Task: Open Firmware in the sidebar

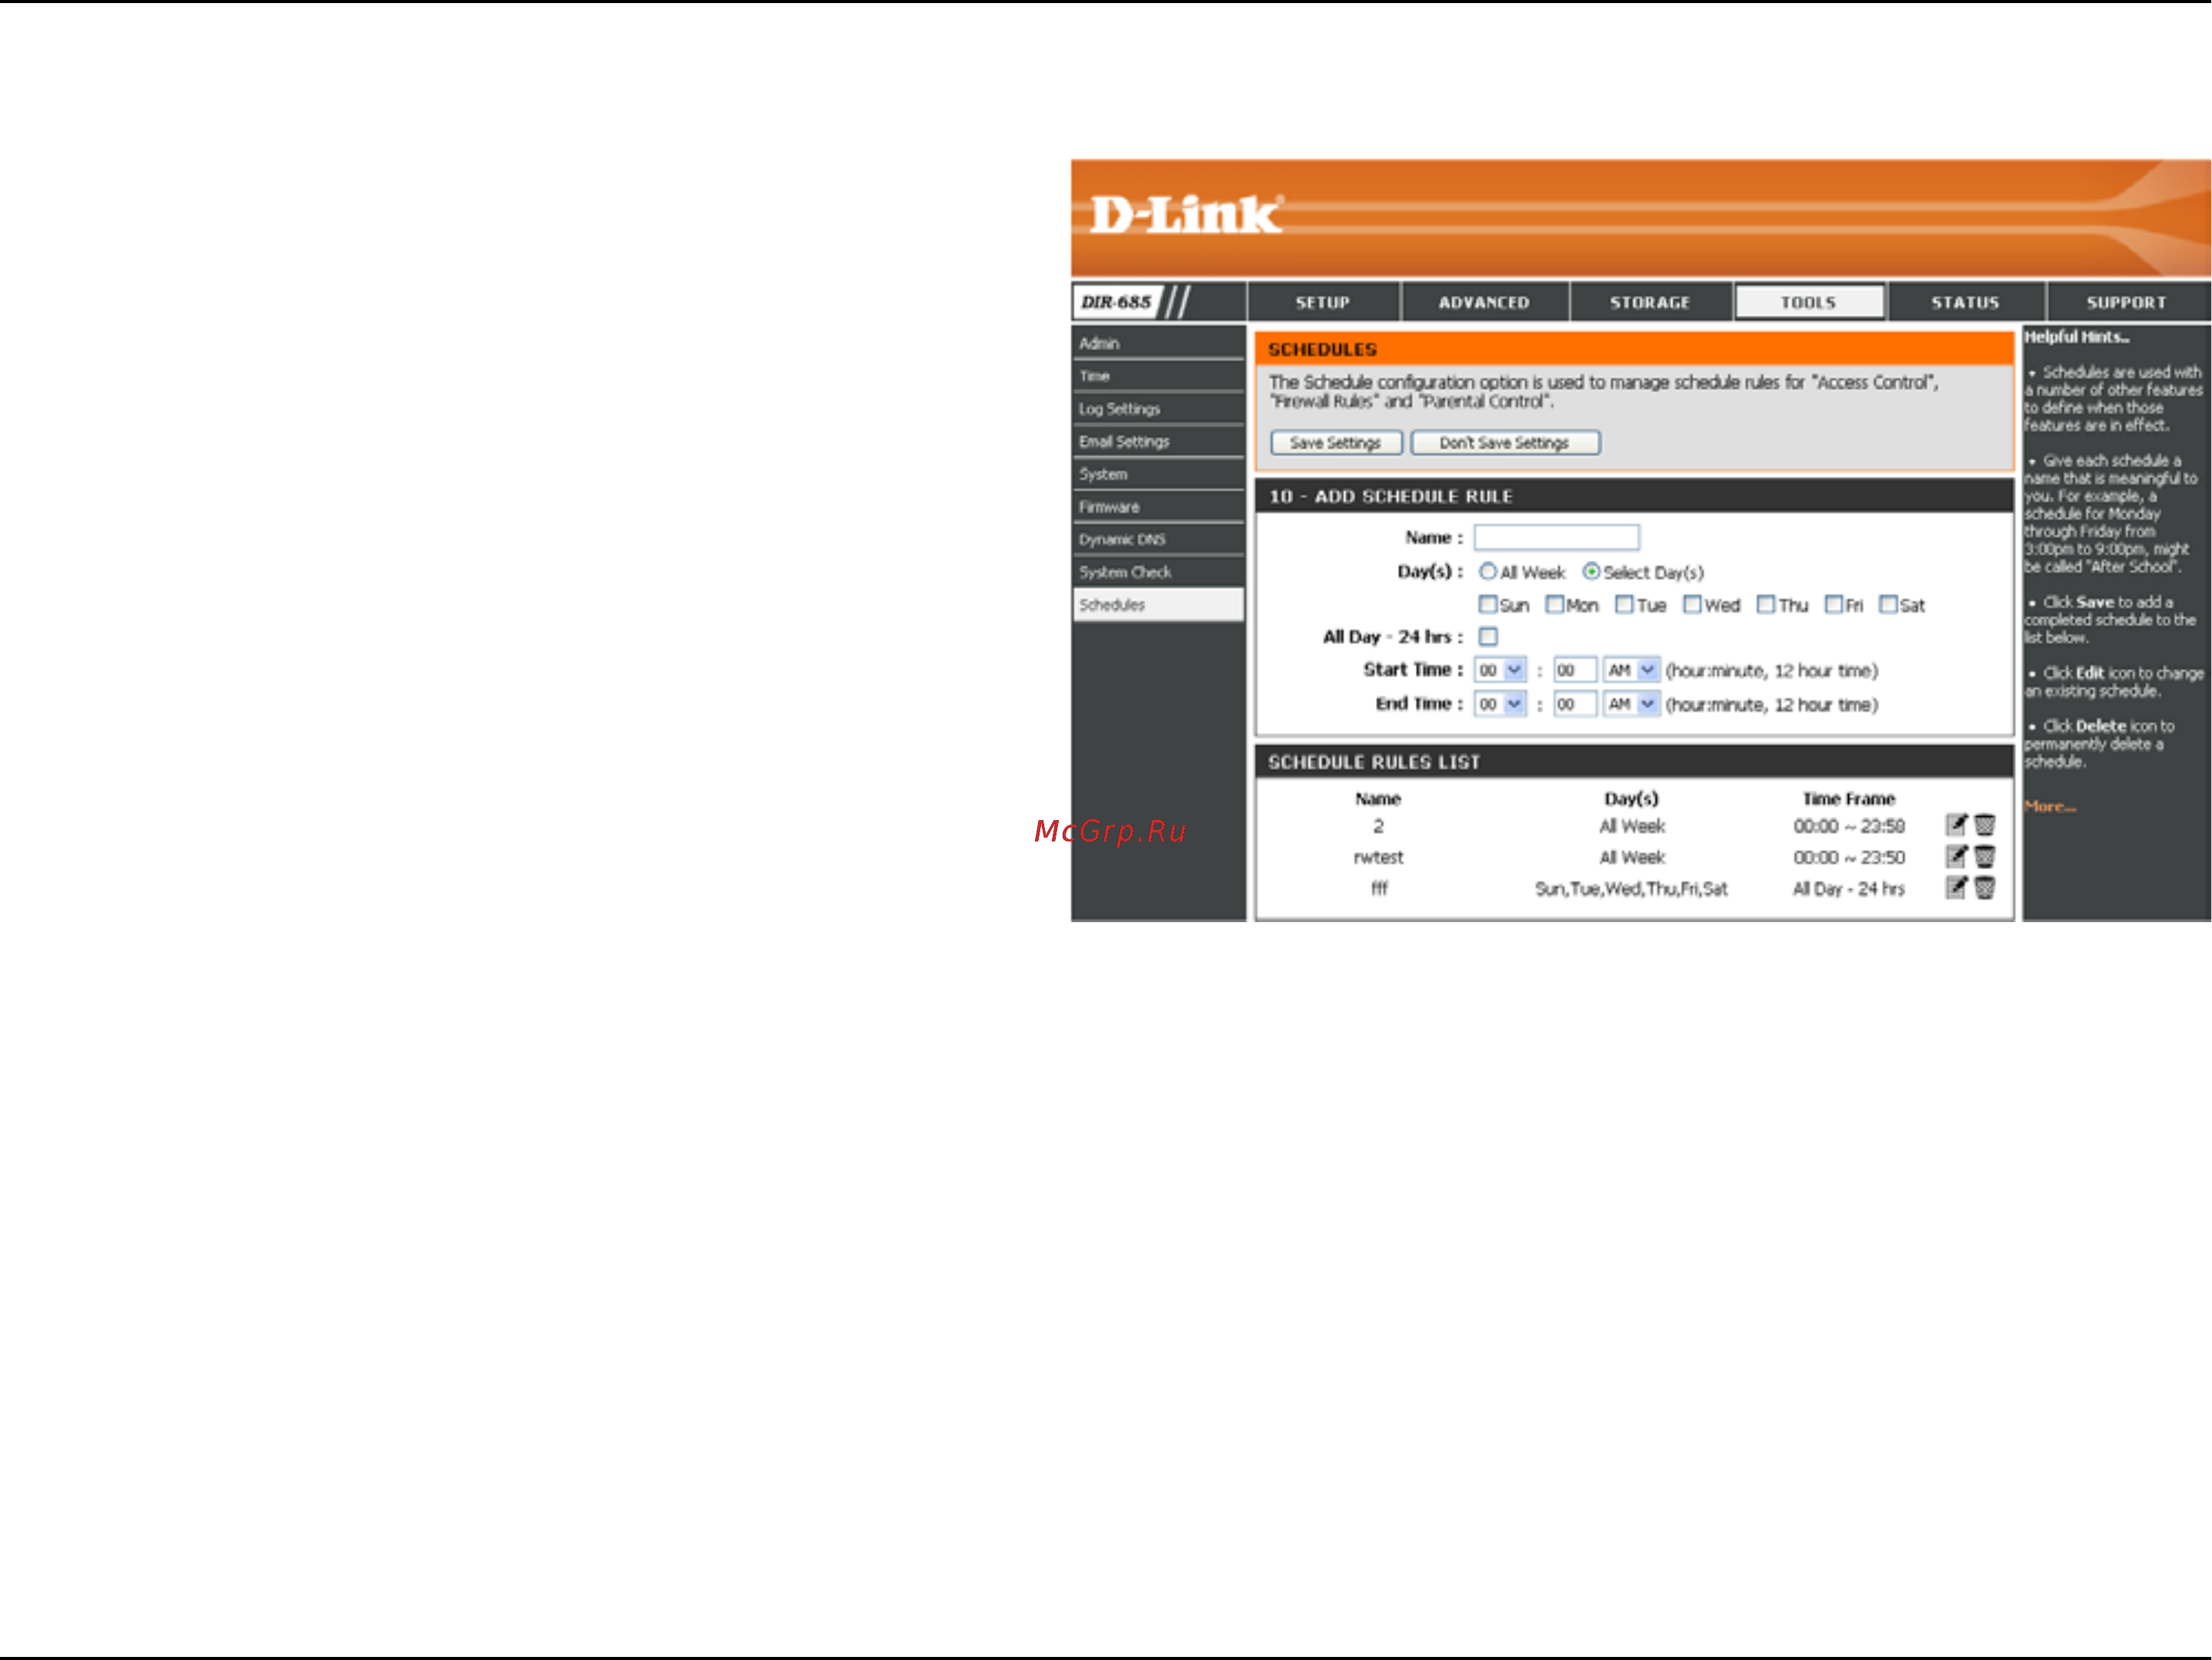Action: pyautogui.click(x=1158, y=507)
